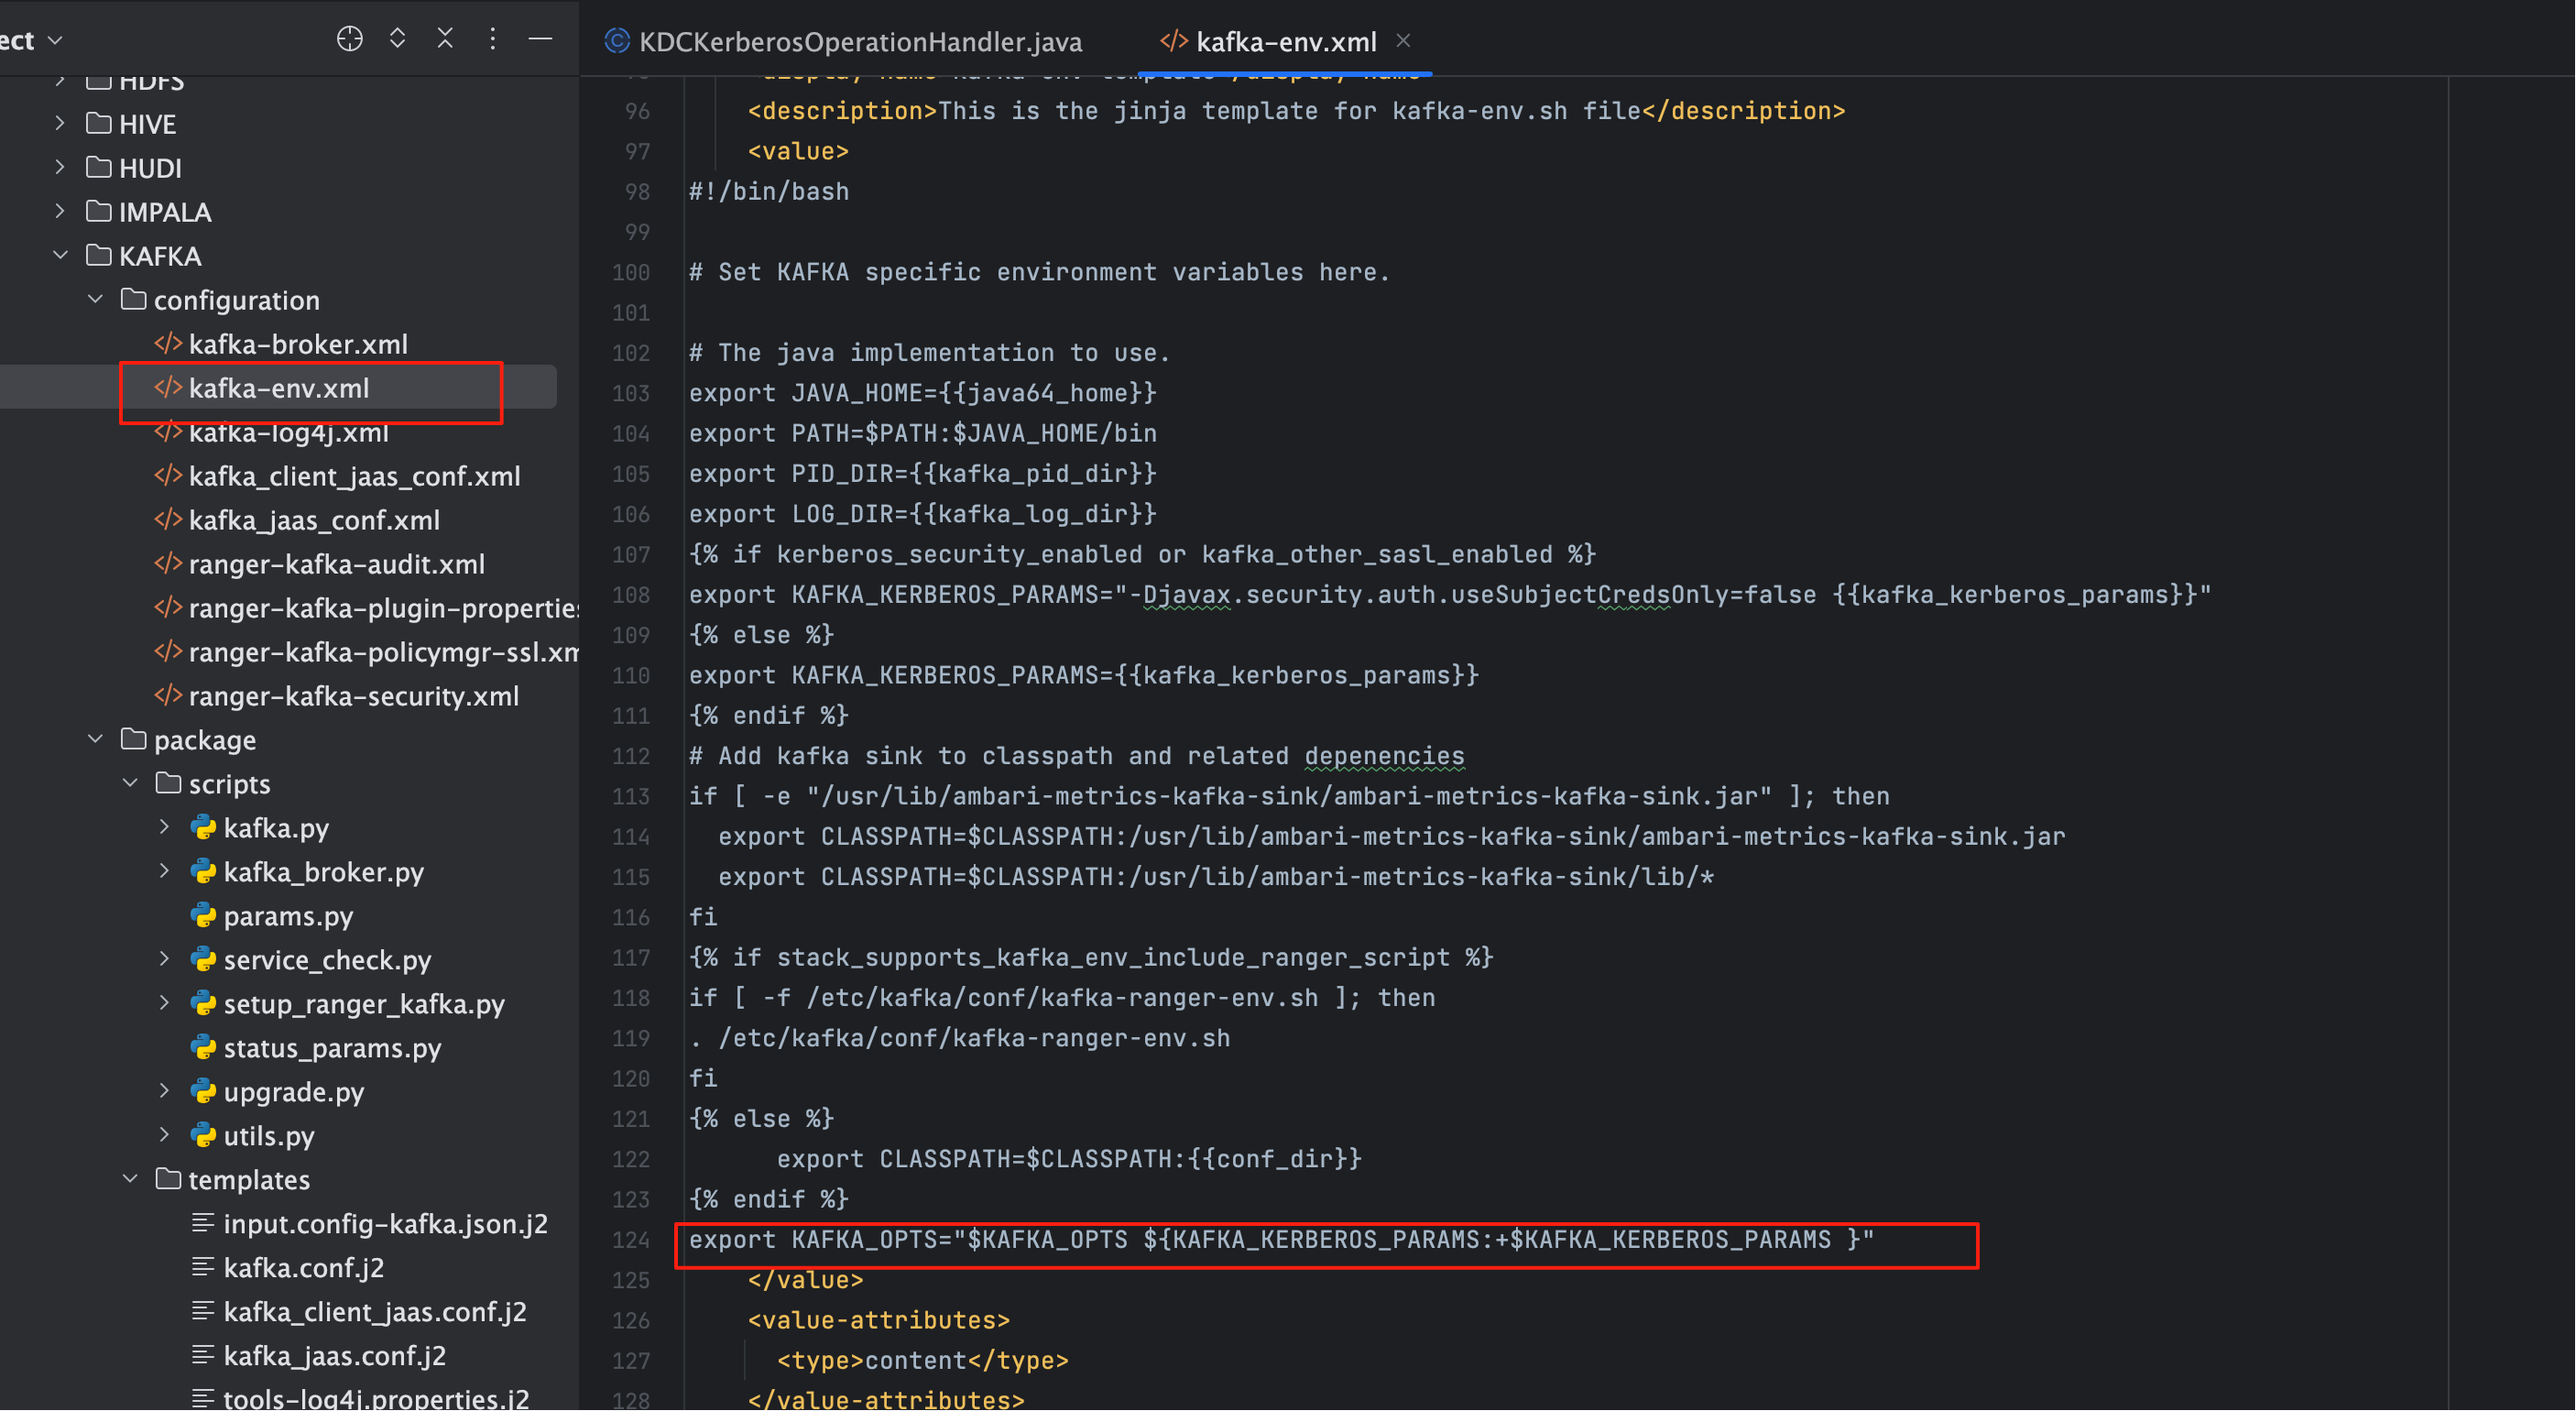Image resolution: width=2576 pixels, height=1411 pixels.
Task: Click the KAFKA folder icon
Action: [98, 256]
